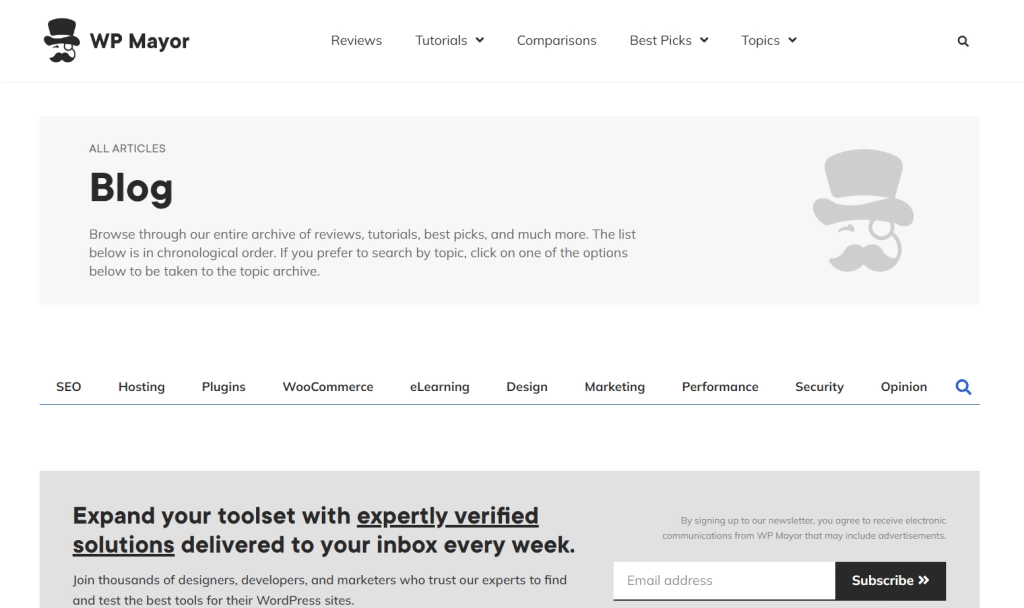Expand the Best Picks dropdown
This screenshot has width=1024, height=608.
[668, 40]
